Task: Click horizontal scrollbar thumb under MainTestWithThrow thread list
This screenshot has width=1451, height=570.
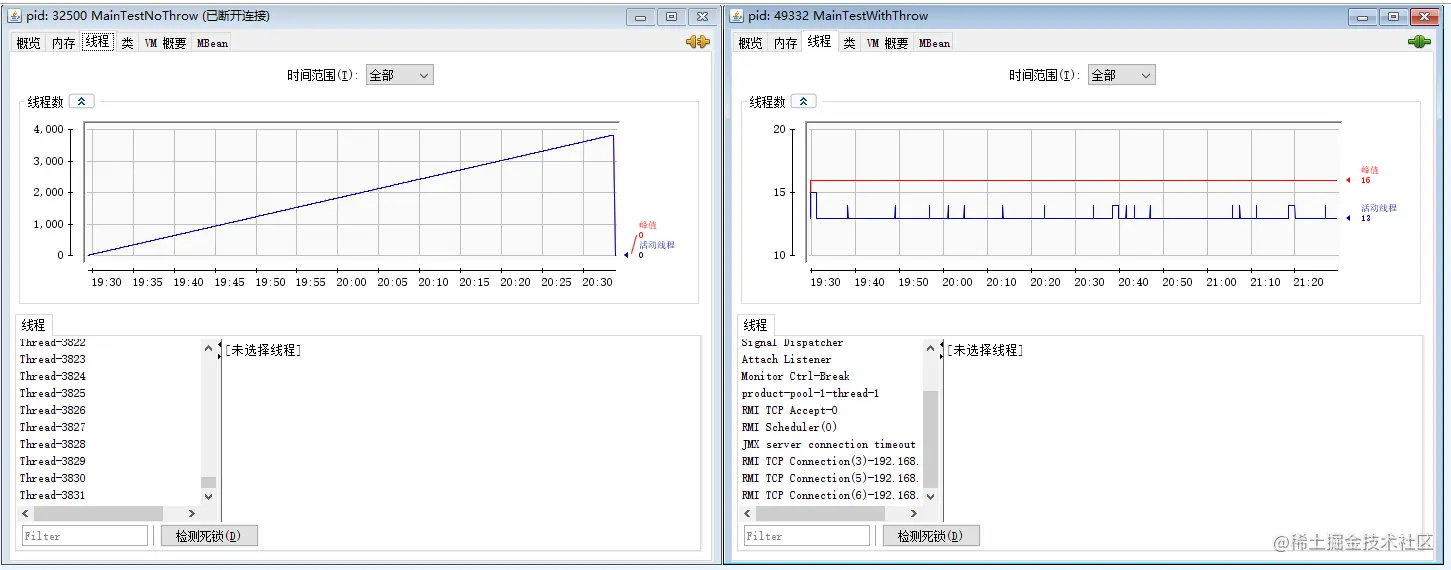Action: pyautogui.click(x=820, y=513)
